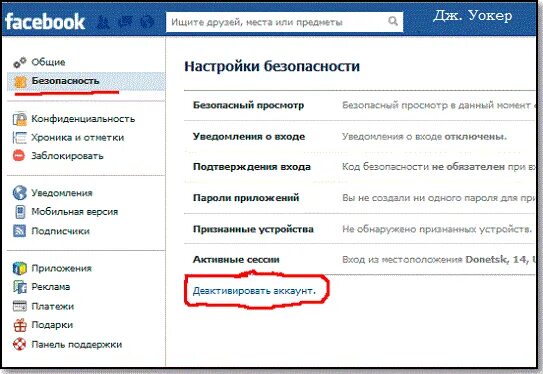543x374 pixels.
Task: Open notifications globe icon in header
Action: coord(147,22)
